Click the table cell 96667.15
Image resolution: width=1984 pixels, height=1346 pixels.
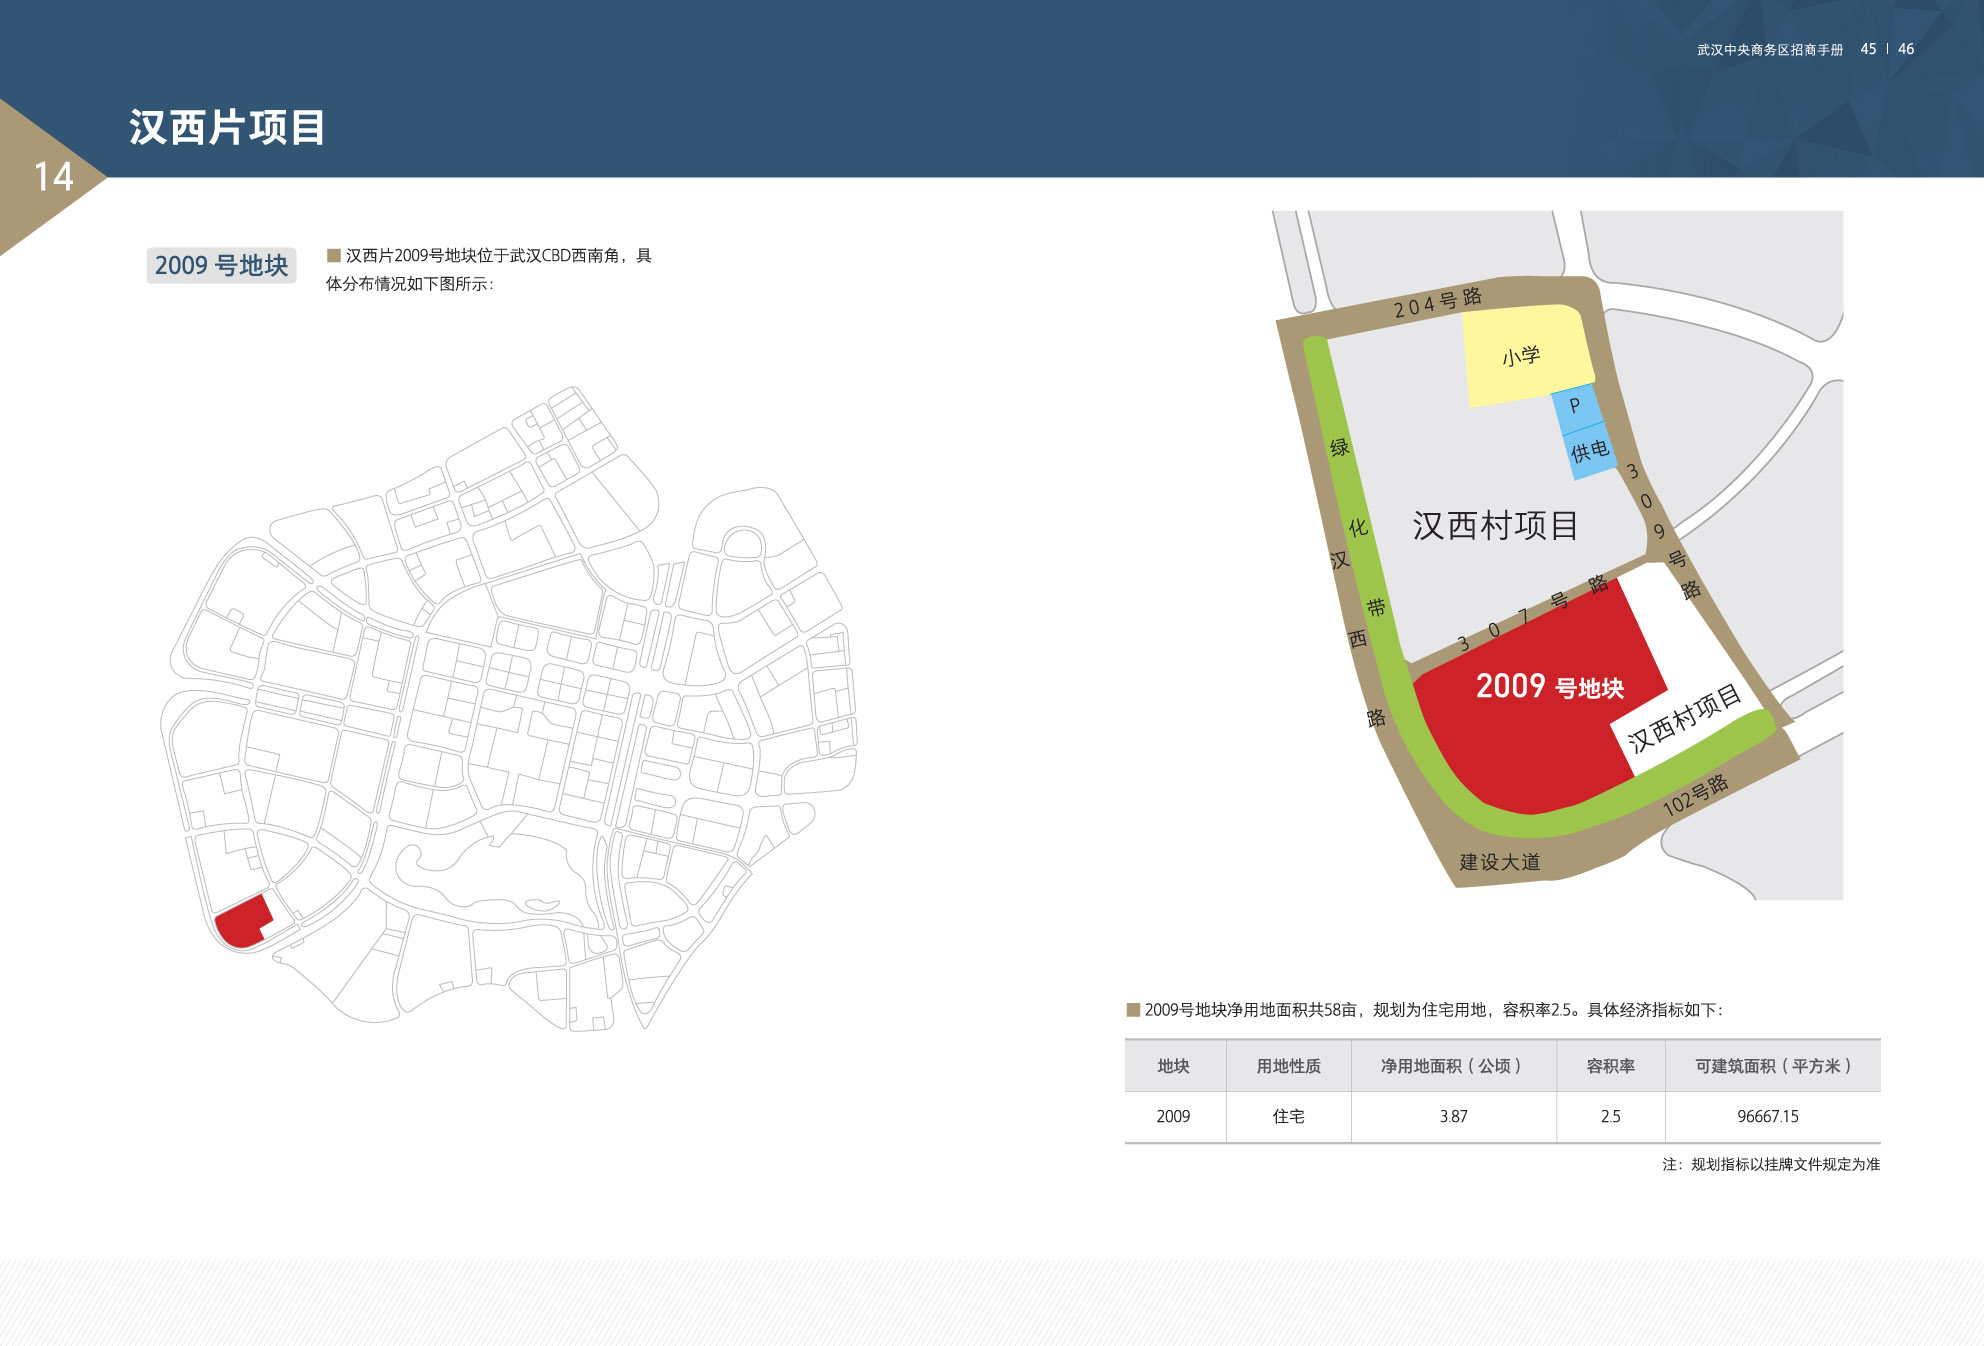pyautogui.click(x=1767, y=1116)
